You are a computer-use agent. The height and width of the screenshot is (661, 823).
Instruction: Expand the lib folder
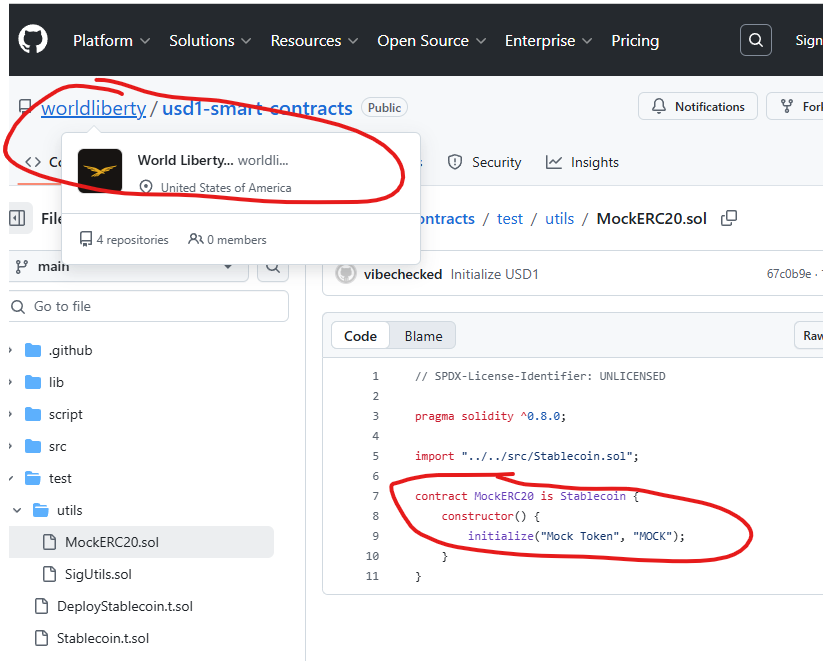pyautogui.click(x=11, y=382)
